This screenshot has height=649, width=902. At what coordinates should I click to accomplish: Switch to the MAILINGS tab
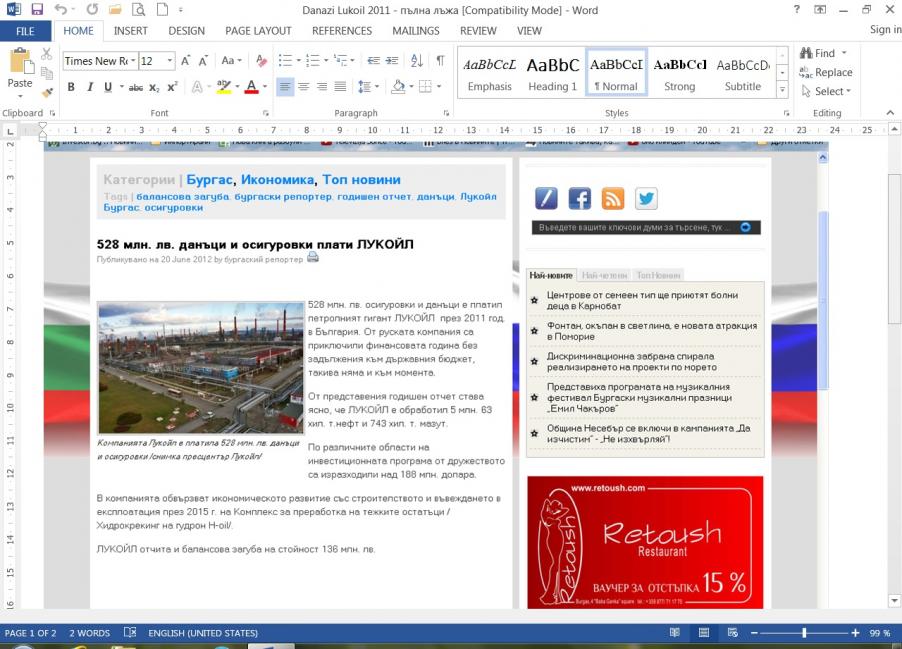pyautogui.click(x=416, y=31)
